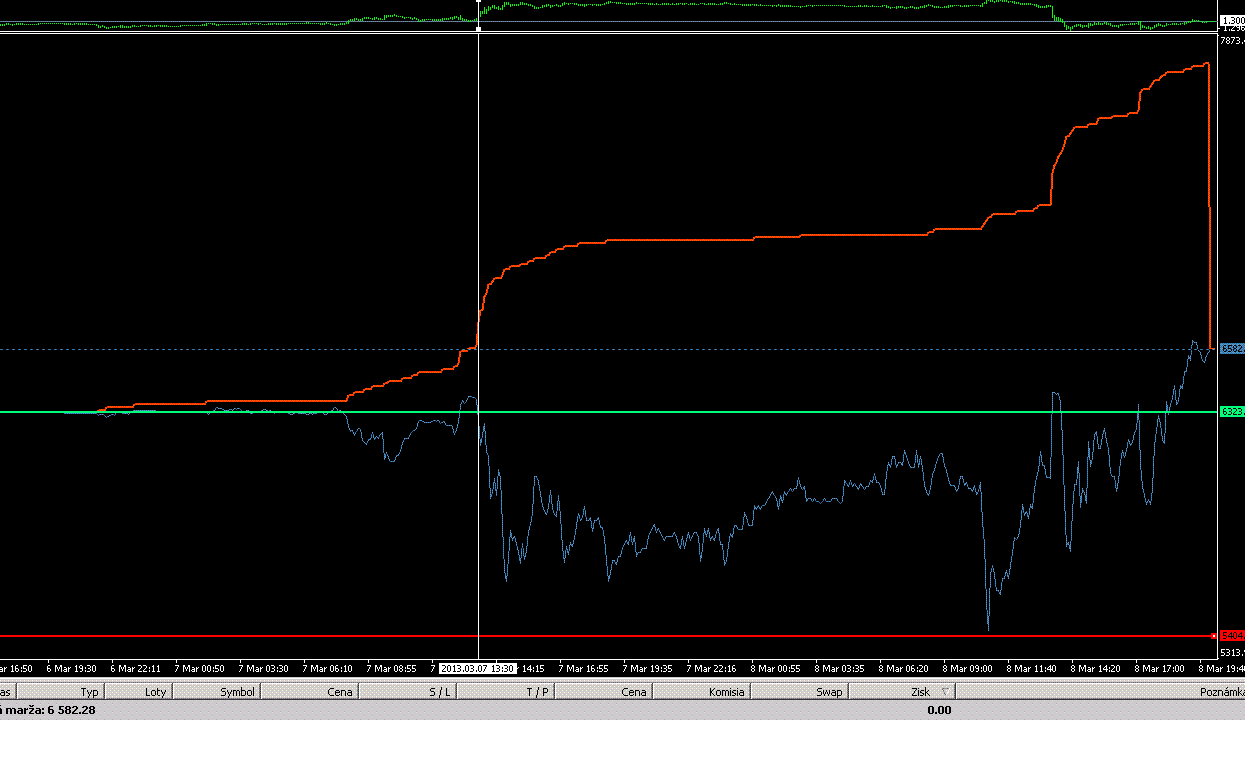Click the Cena header next to Symbol
The height and width of the screenshot is (778, 1245).
[309, 691]
